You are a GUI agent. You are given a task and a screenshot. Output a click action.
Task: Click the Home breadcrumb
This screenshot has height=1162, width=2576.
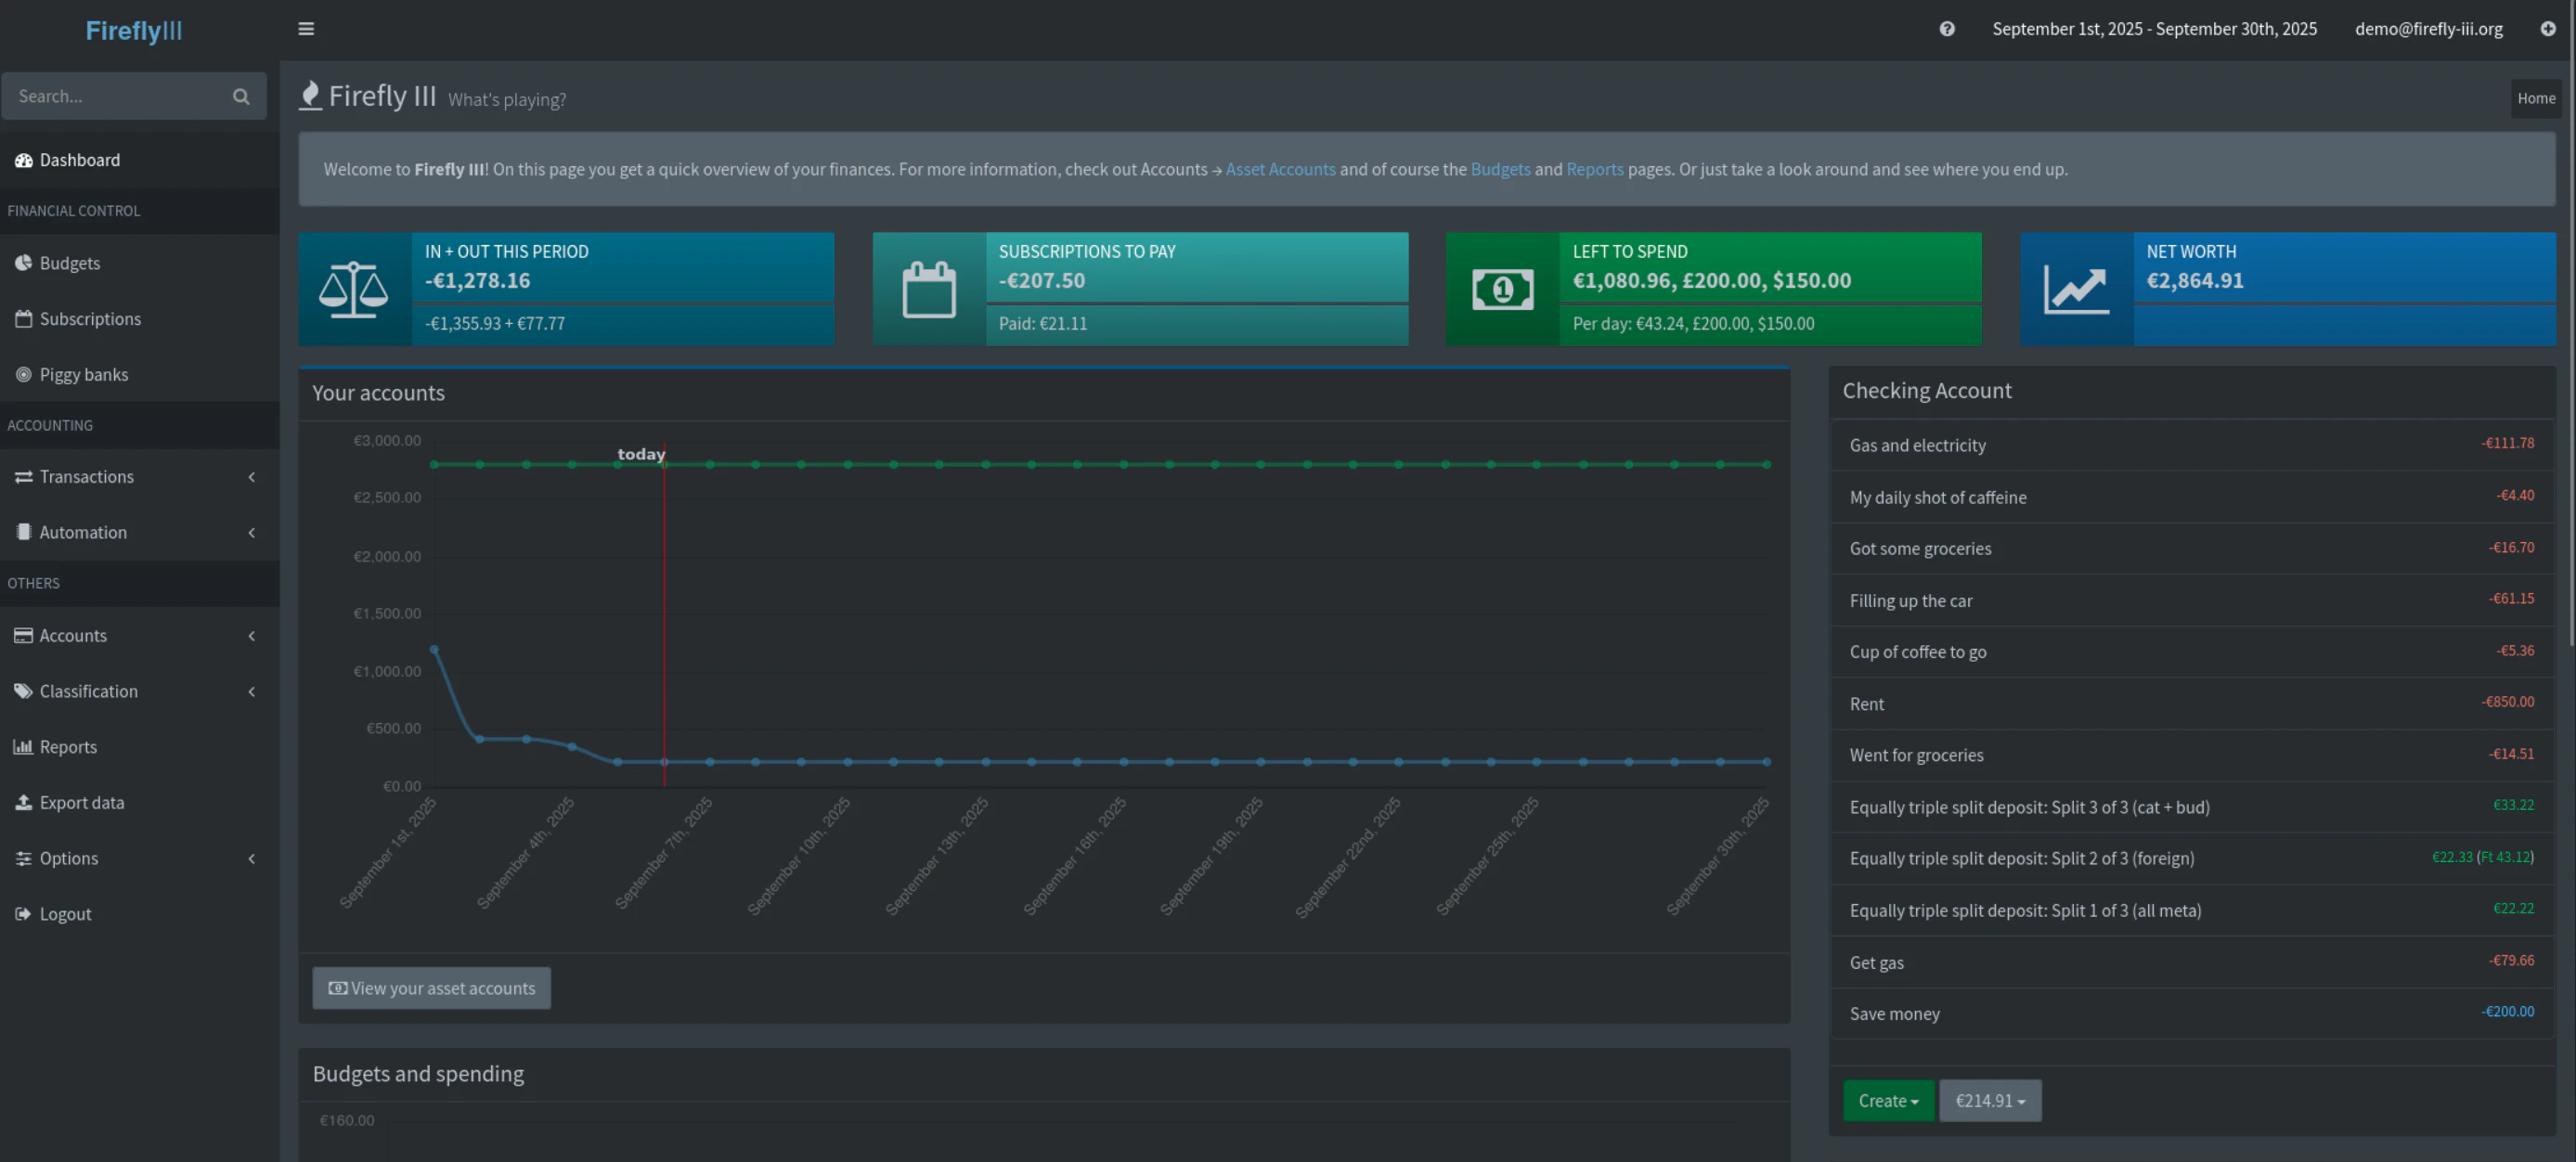click(x=2535, y=98)
